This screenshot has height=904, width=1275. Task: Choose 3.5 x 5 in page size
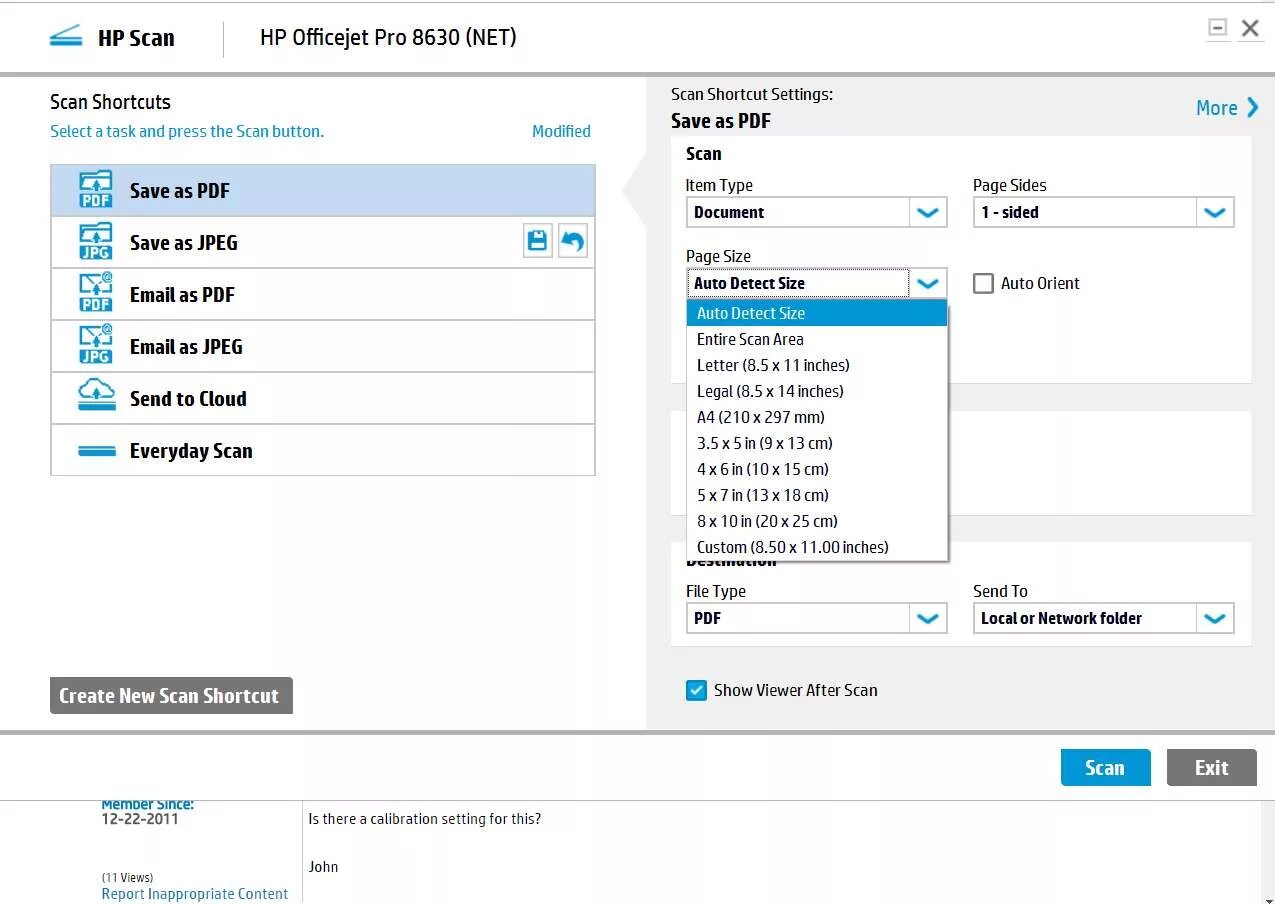tap(817, 443)
